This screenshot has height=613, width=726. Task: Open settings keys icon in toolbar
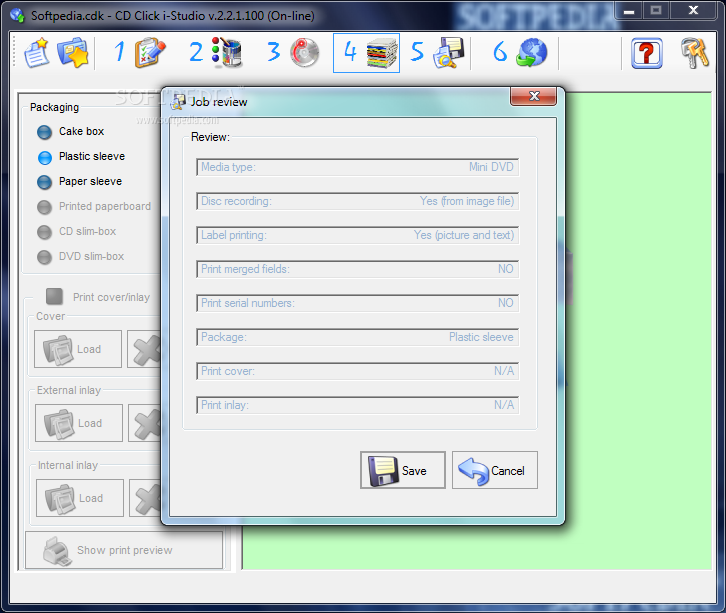tap(695, 53)
